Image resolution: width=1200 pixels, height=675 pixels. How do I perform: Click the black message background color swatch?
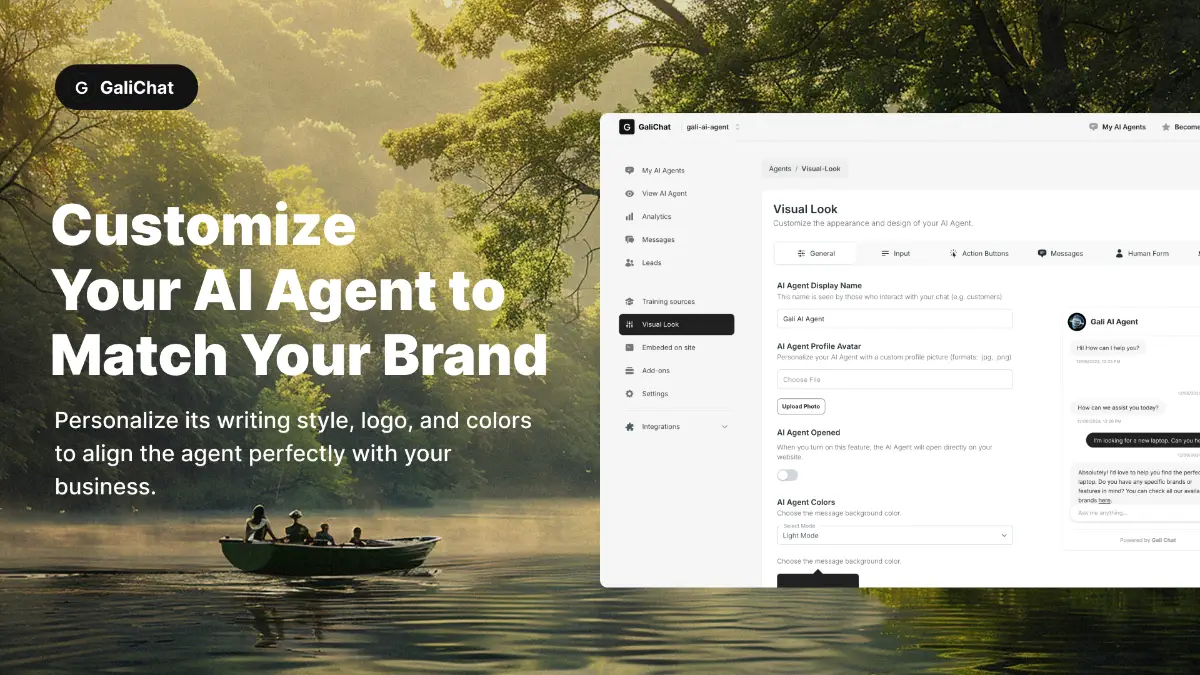coord(817,580)
